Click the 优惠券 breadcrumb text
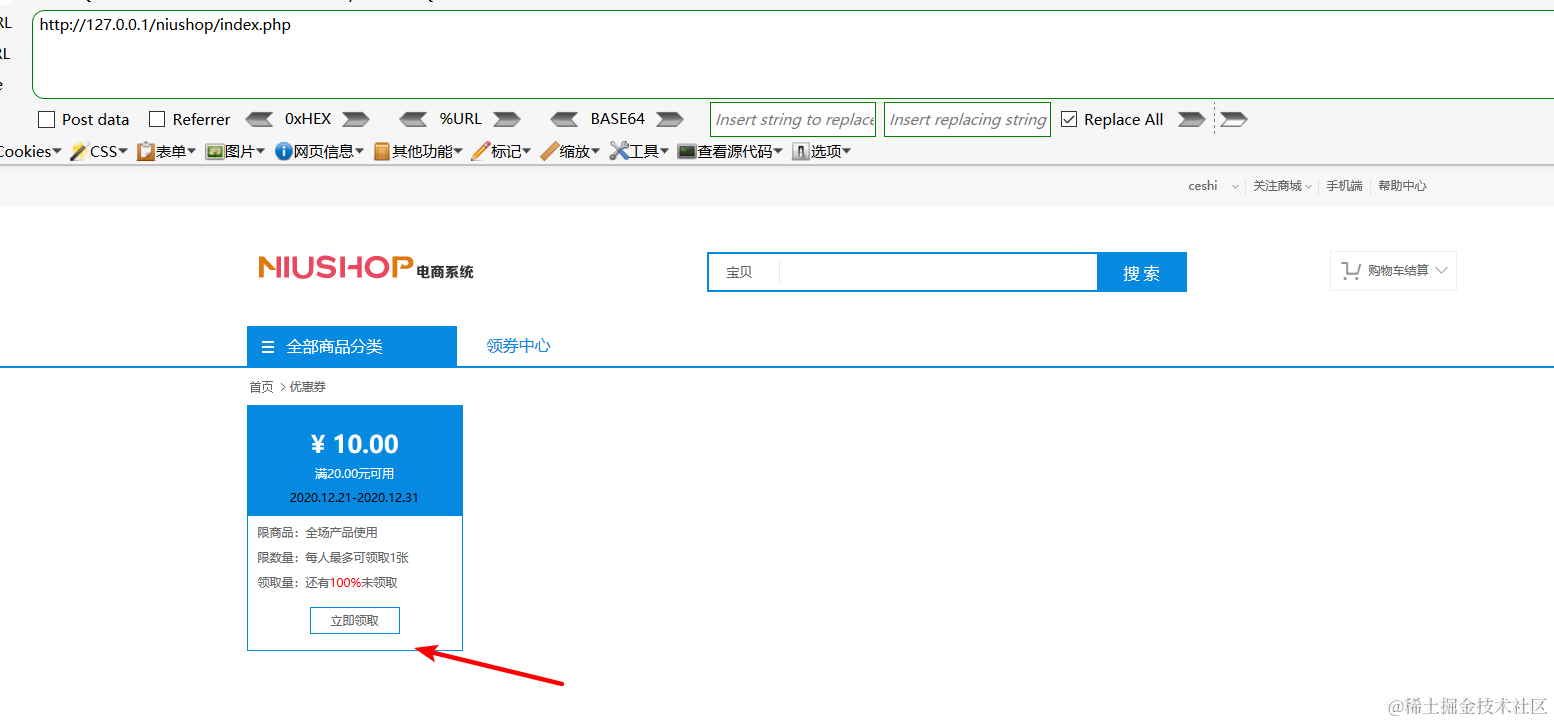 pyautogui.click(x=308, y=387)
